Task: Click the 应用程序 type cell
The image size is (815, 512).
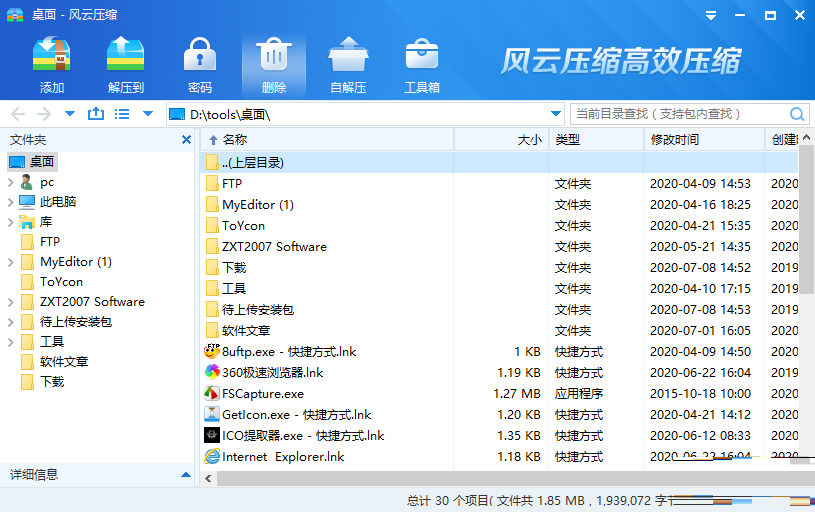Action: (579, 394)
